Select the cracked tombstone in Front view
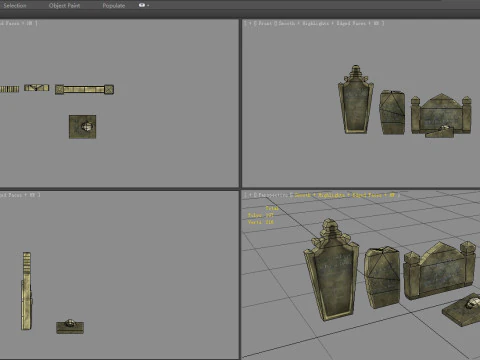480x360 pixels. coord(392,112)
